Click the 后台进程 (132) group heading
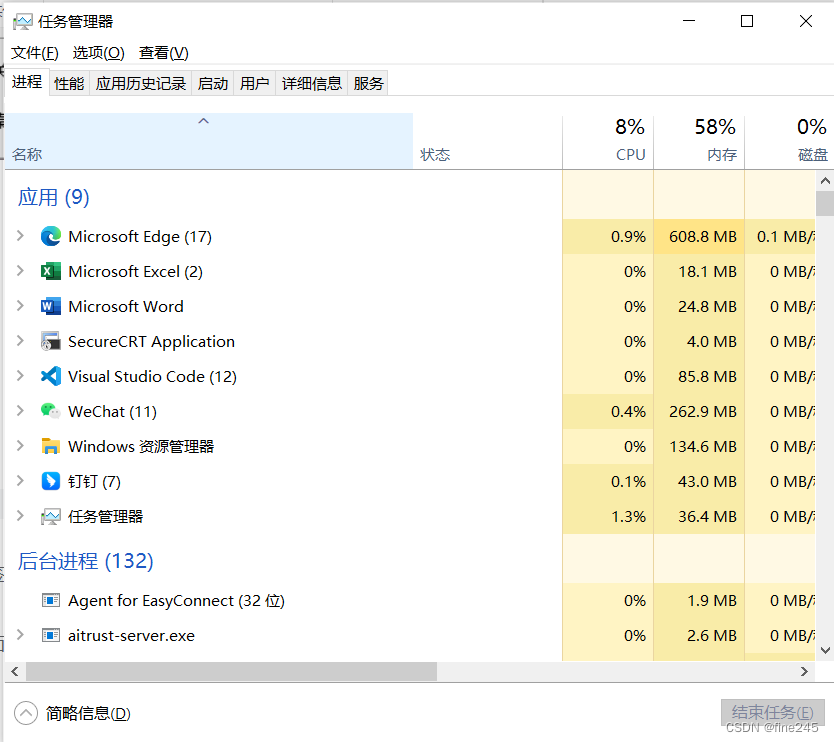 [x=85, y=561]
